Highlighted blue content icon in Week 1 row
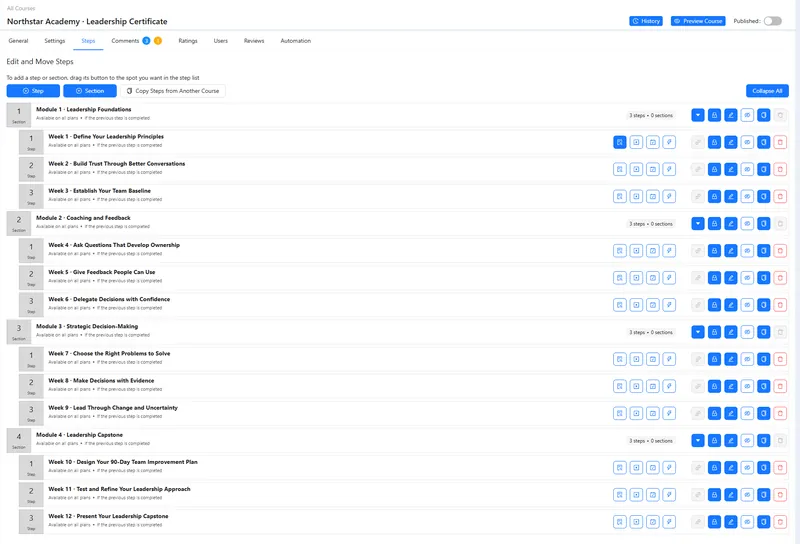This screenshot has width=800, height=544. pyautogui.click(x=619, y=142)
